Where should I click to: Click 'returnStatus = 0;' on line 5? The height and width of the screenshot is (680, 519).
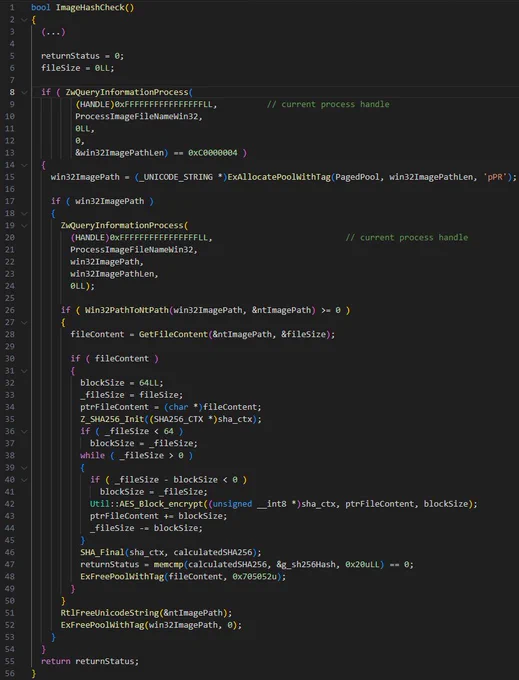click(82, 56)
